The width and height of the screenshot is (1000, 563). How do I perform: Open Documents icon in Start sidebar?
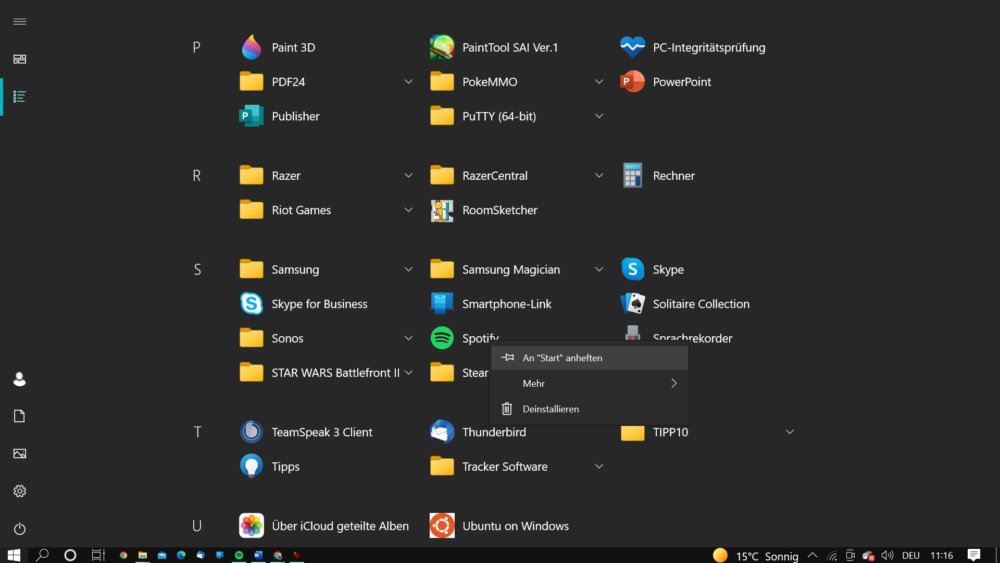click(20, 416)
